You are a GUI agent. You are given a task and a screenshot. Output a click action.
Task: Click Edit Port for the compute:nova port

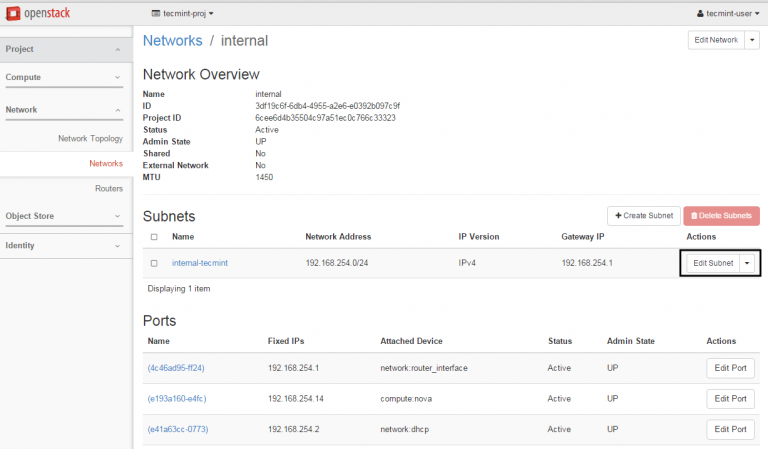coord(730,399)
